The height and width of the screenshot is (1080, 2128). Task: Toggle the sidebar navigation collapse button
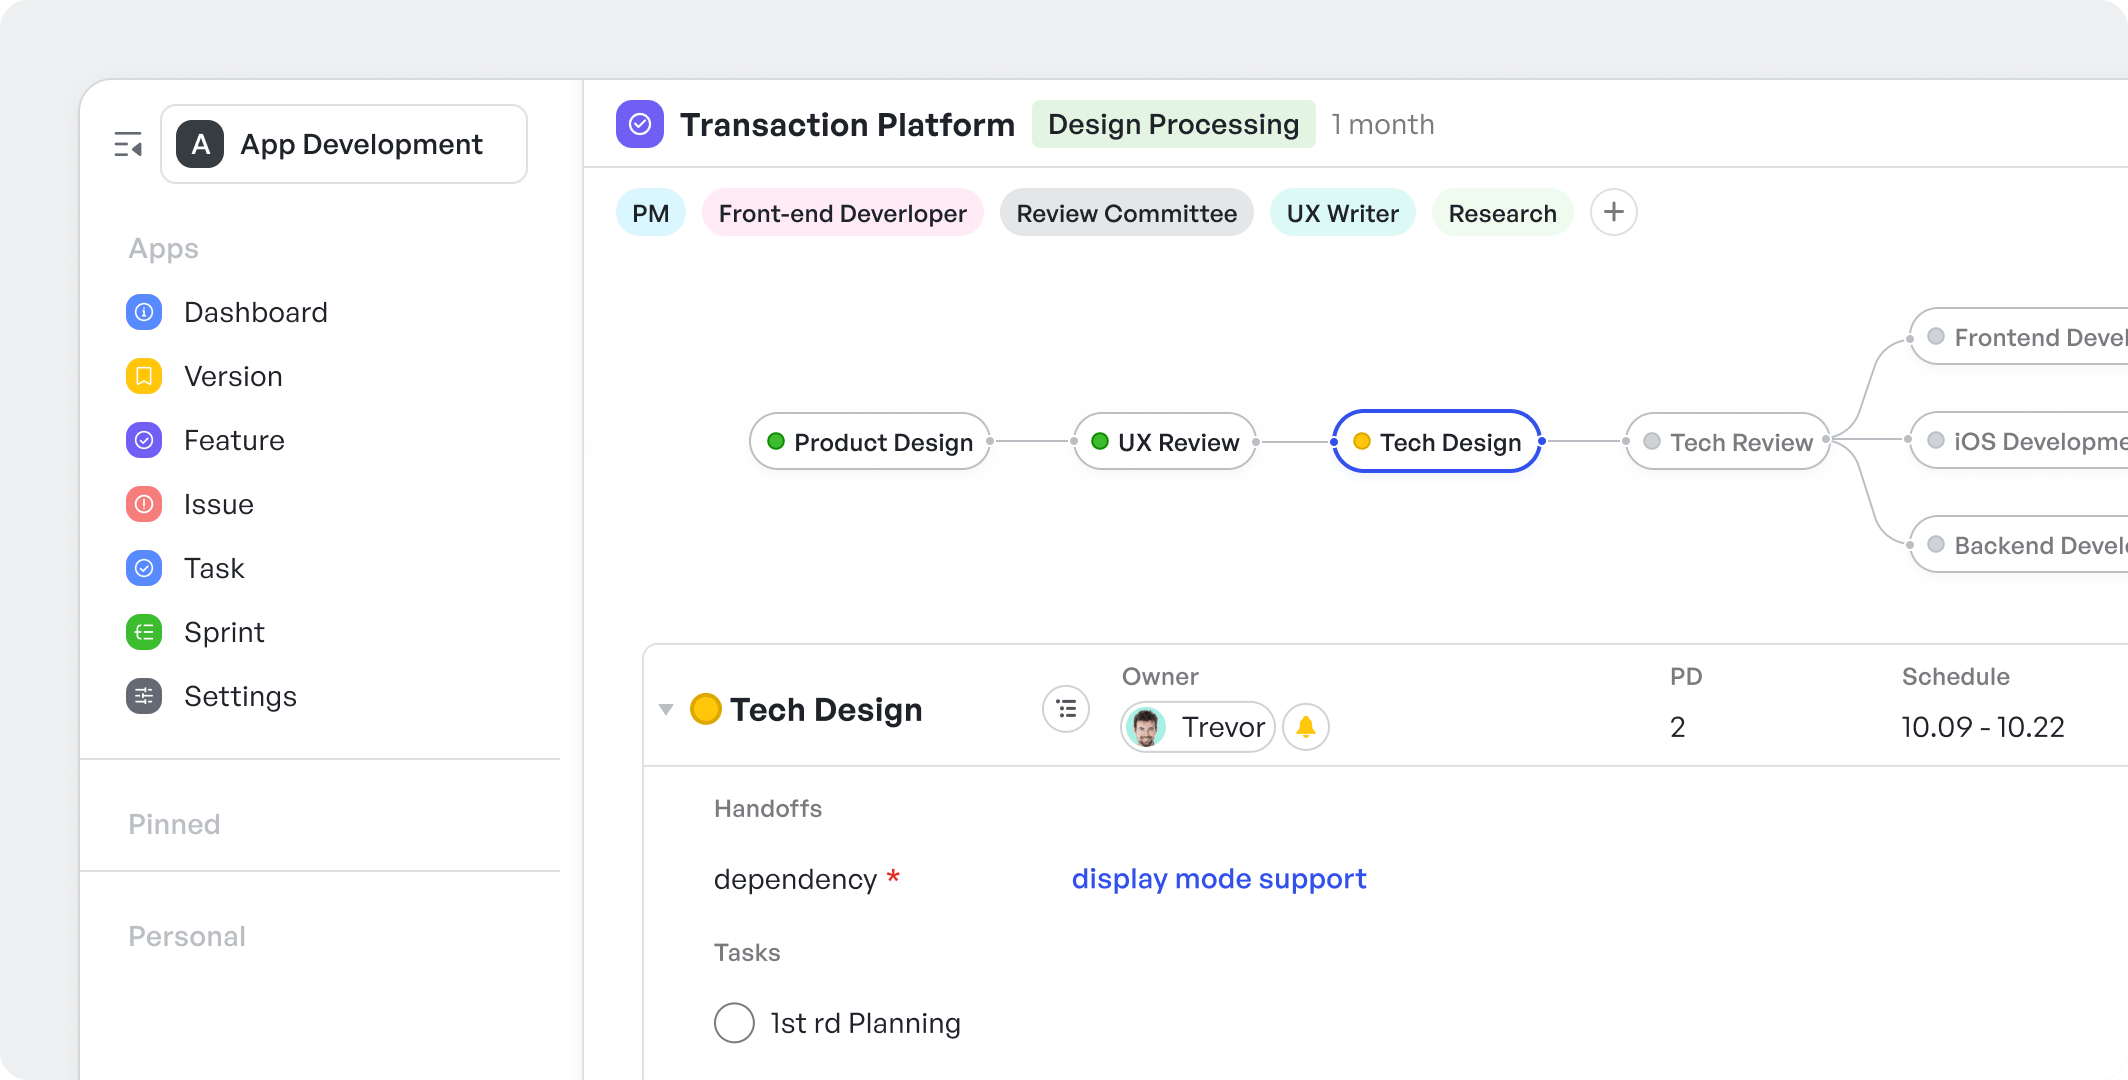coord(128,143)
